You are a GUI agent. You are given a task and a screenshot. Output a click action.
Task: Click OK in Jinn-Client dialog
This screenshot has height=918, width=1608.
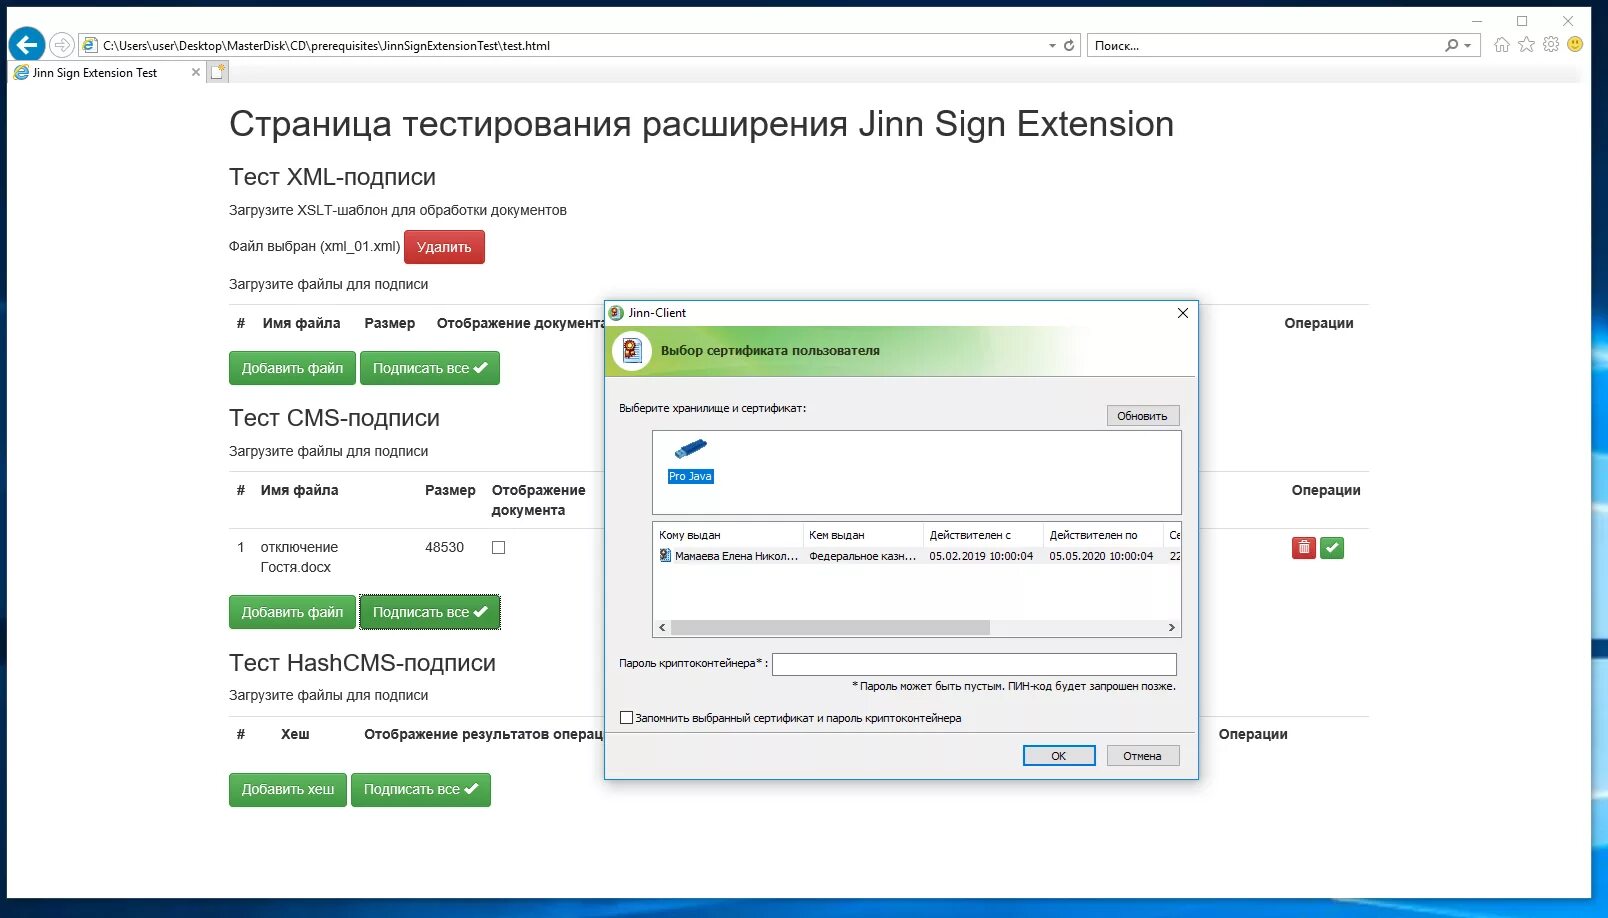pos(1059,756)
